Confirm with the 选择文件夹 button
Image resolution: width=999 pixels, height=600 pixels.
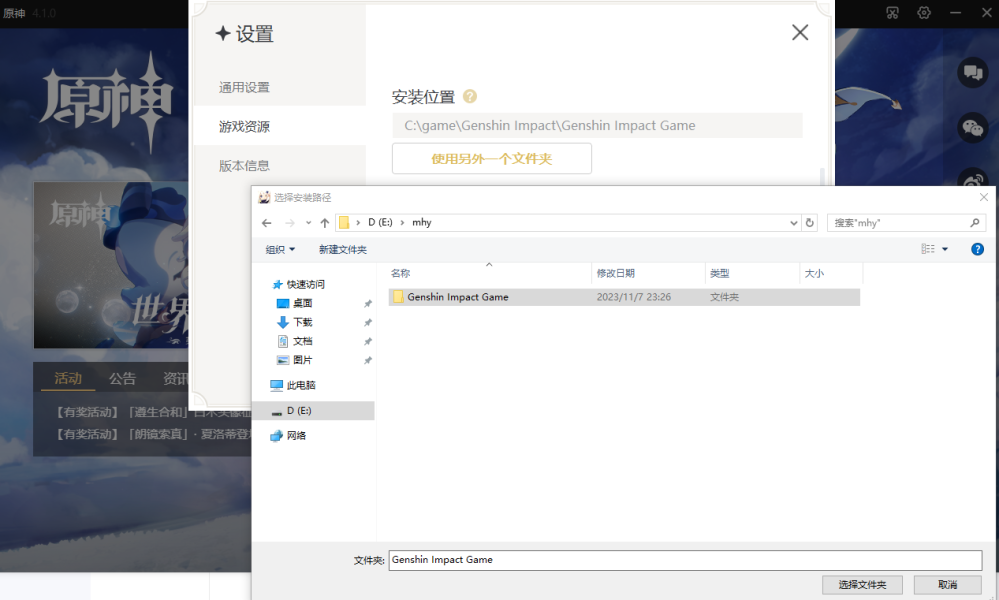point(862,585)
